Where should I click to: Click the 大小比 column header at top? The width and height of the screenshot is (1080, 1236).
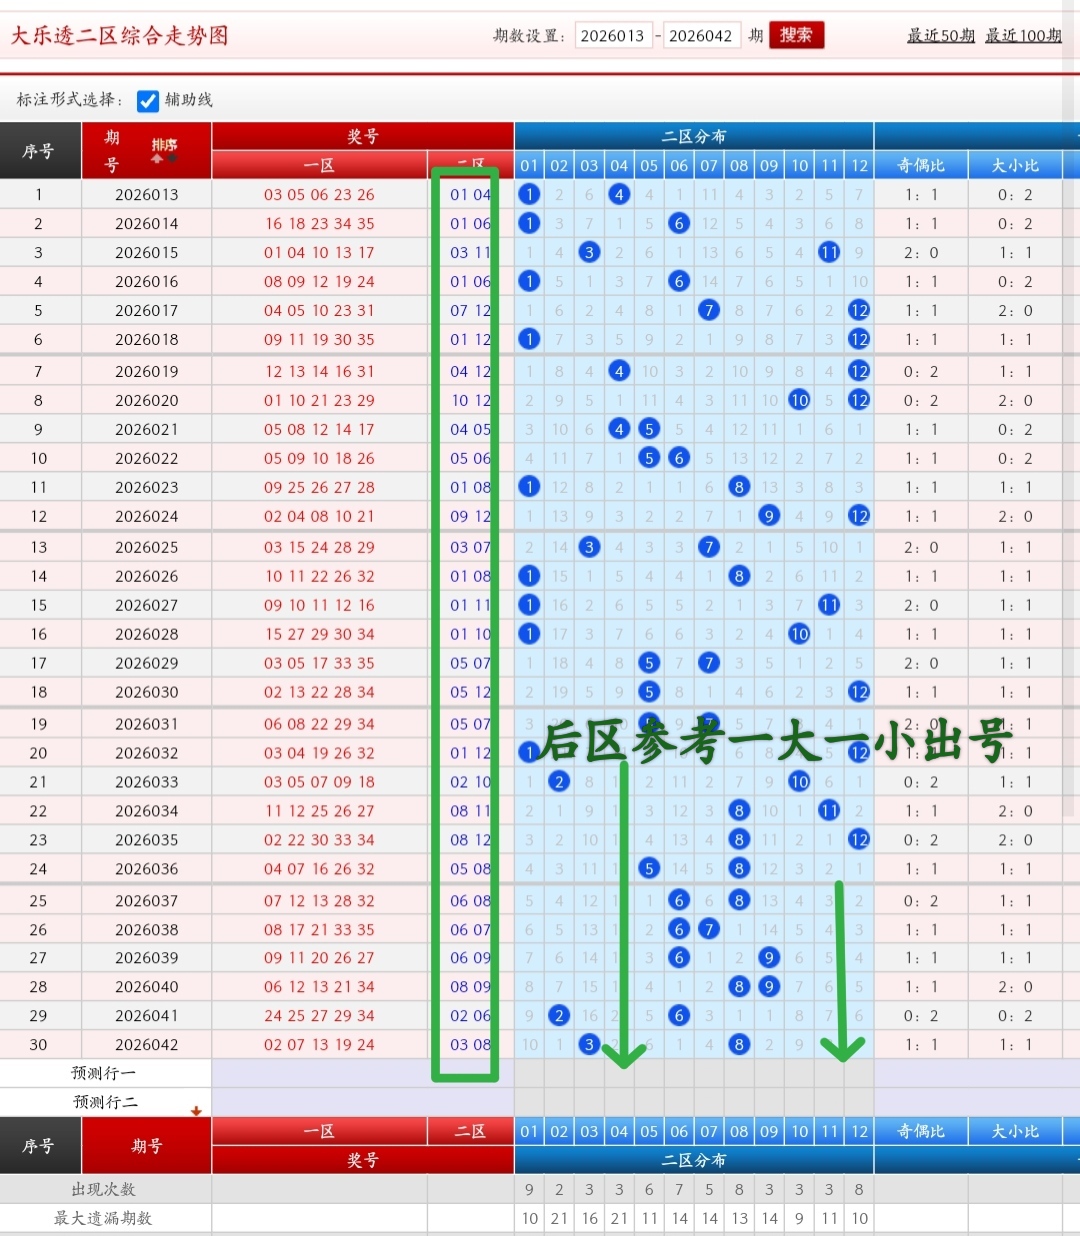[x=1015, y=165]
